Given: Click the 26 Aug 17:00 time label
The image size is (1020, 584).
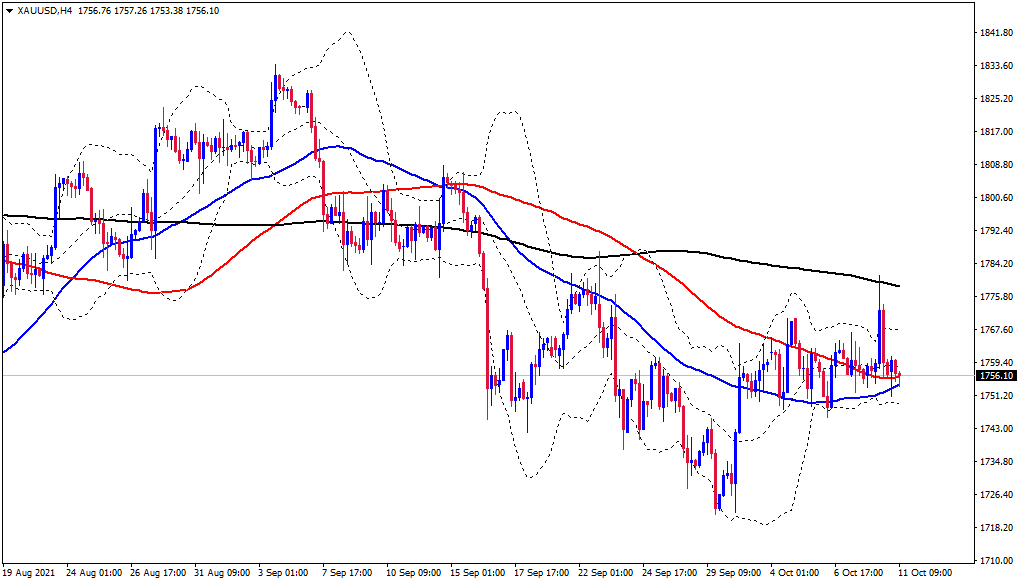Looking at the screenshot, I should click(158, 573).
